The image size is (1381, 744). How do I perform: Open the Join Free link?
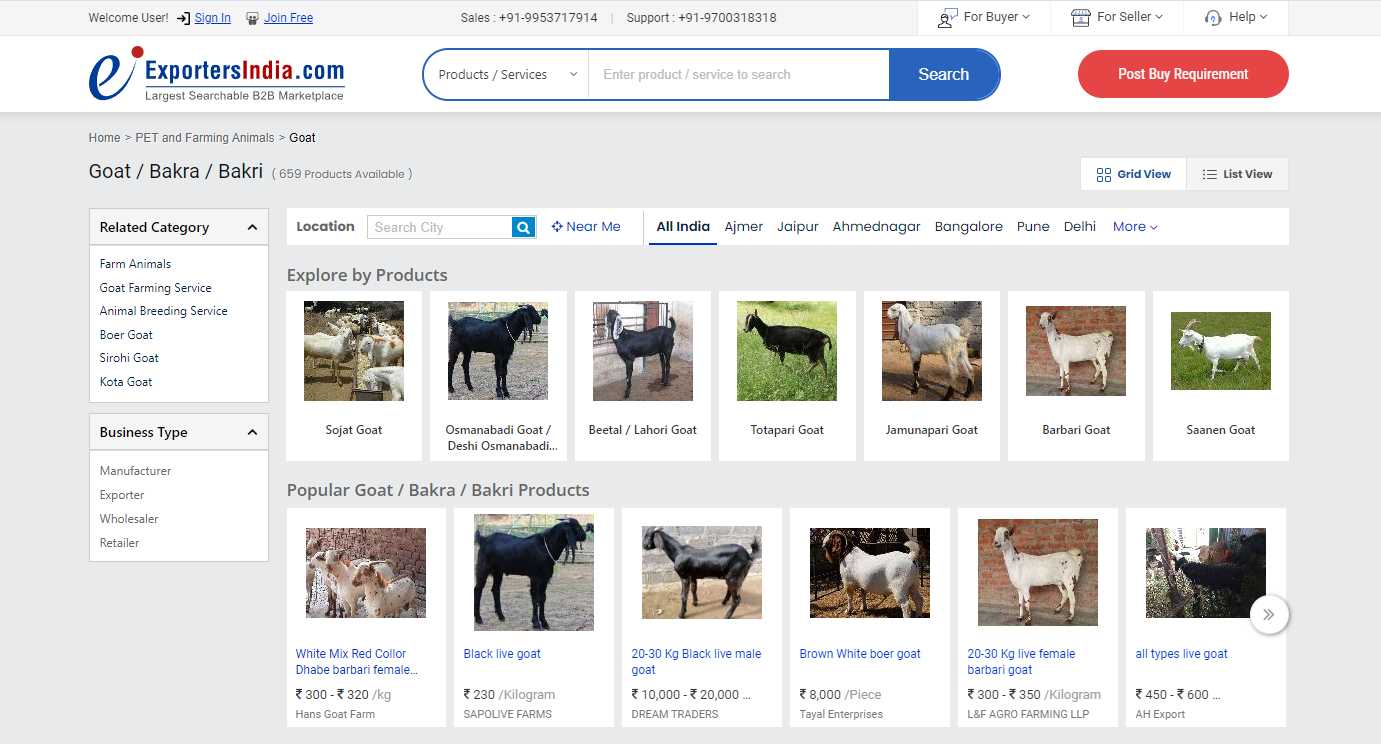pyautogui.click(x=289, y=18)
